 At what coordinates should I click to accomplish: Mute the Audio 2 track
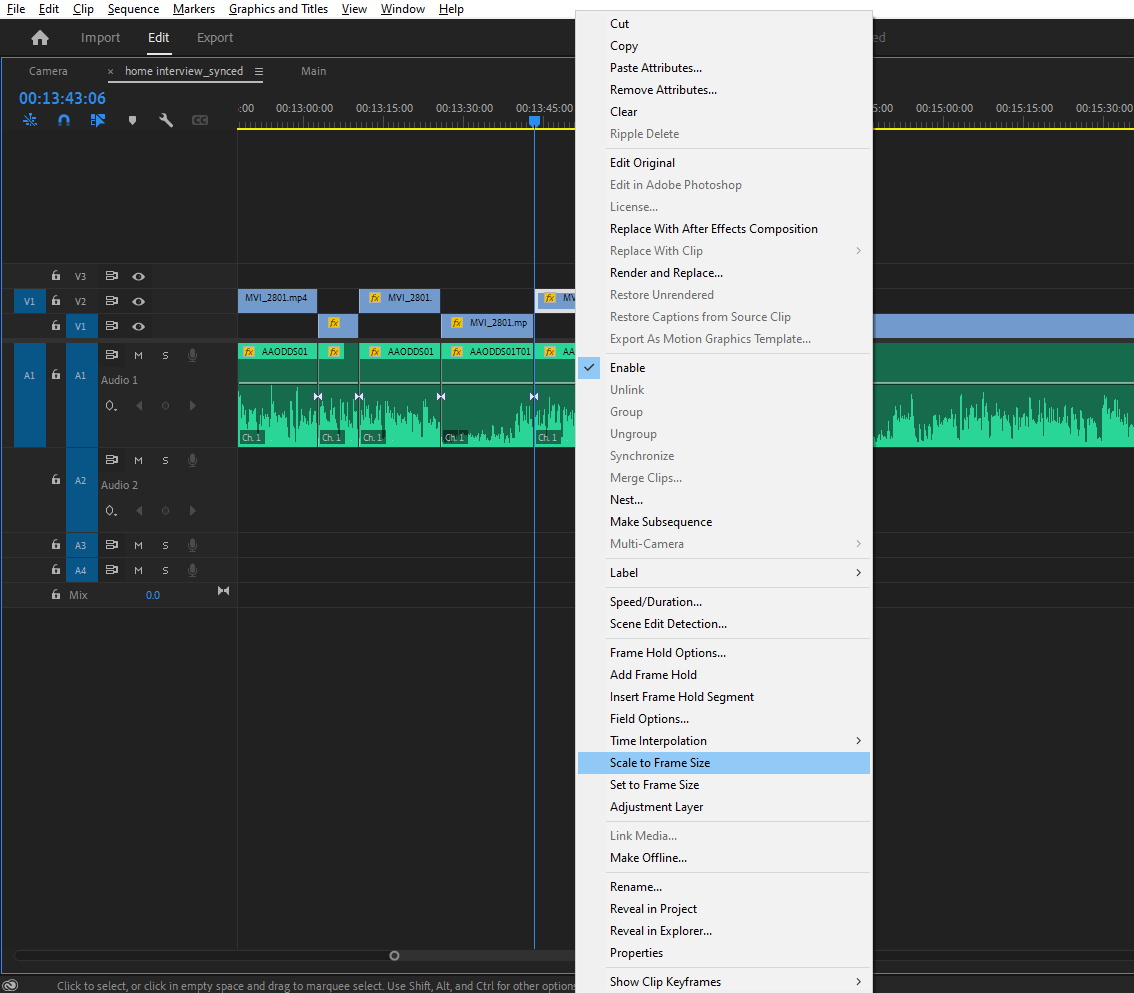(x=138, y=461)
